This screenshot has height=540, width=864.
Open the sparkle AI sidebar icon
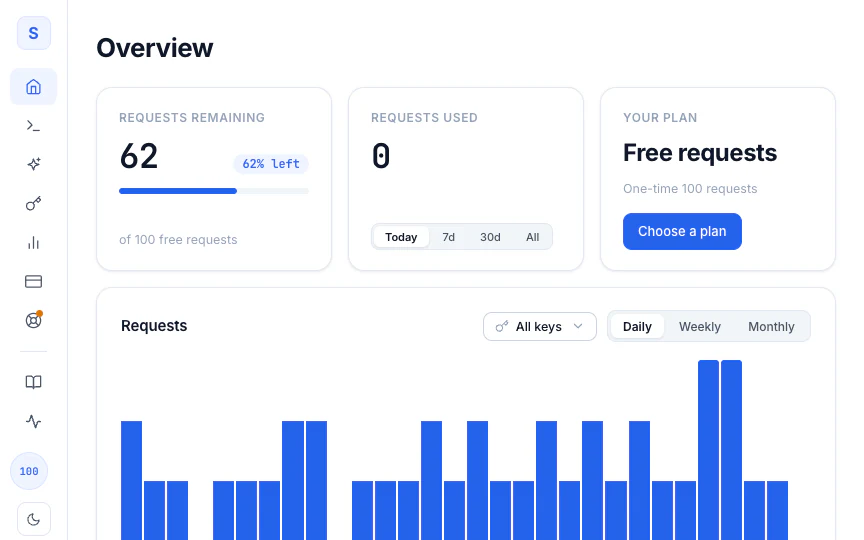pos(34,164)
